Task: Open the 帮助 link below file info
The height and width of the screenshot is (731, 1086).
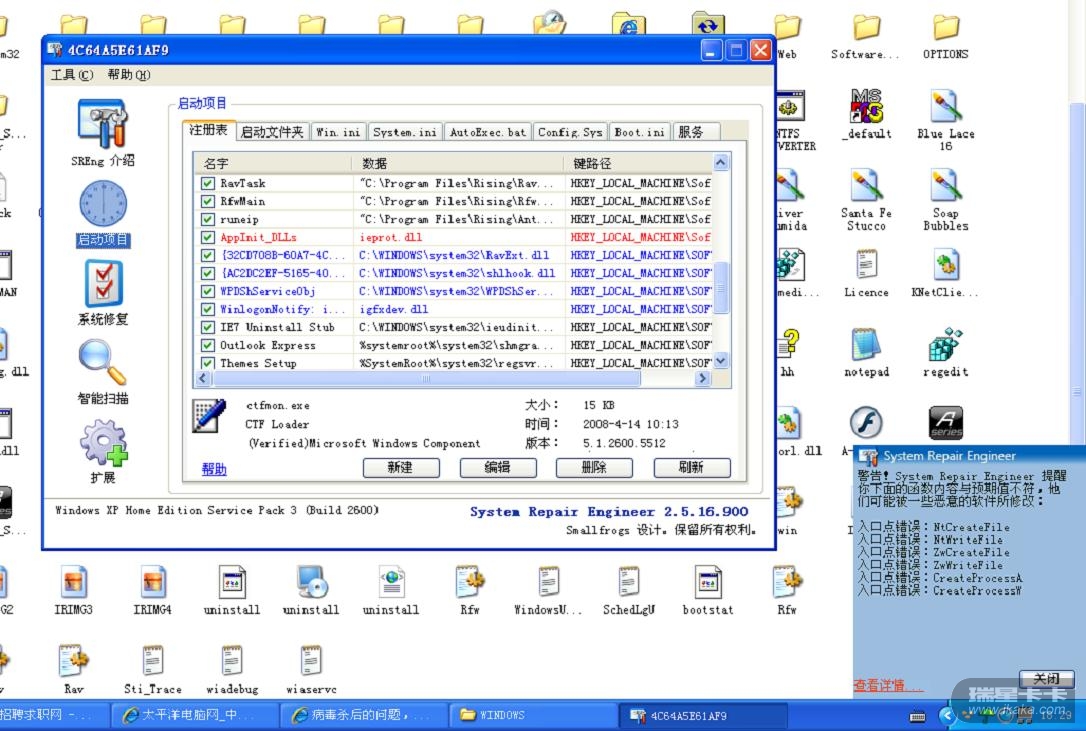Action: [214, 469]
